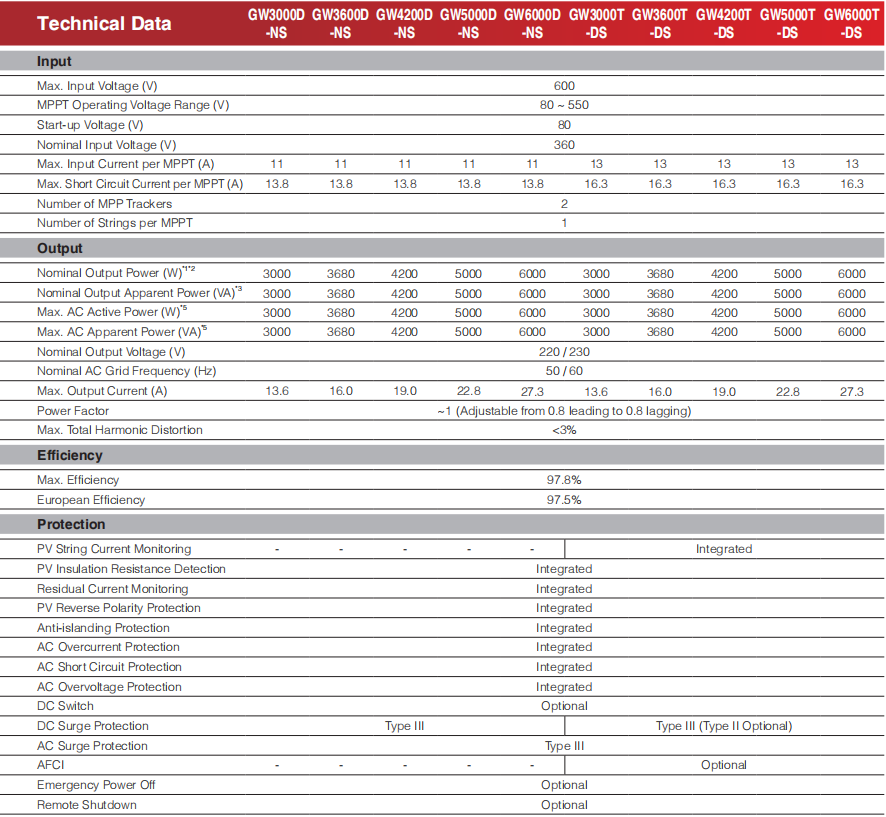Image resolution: width=886 pixels, height=817 pixels.
Task: Click Max. Input Current 11 for GW3000D-NS
Action: tap(277, 164)
